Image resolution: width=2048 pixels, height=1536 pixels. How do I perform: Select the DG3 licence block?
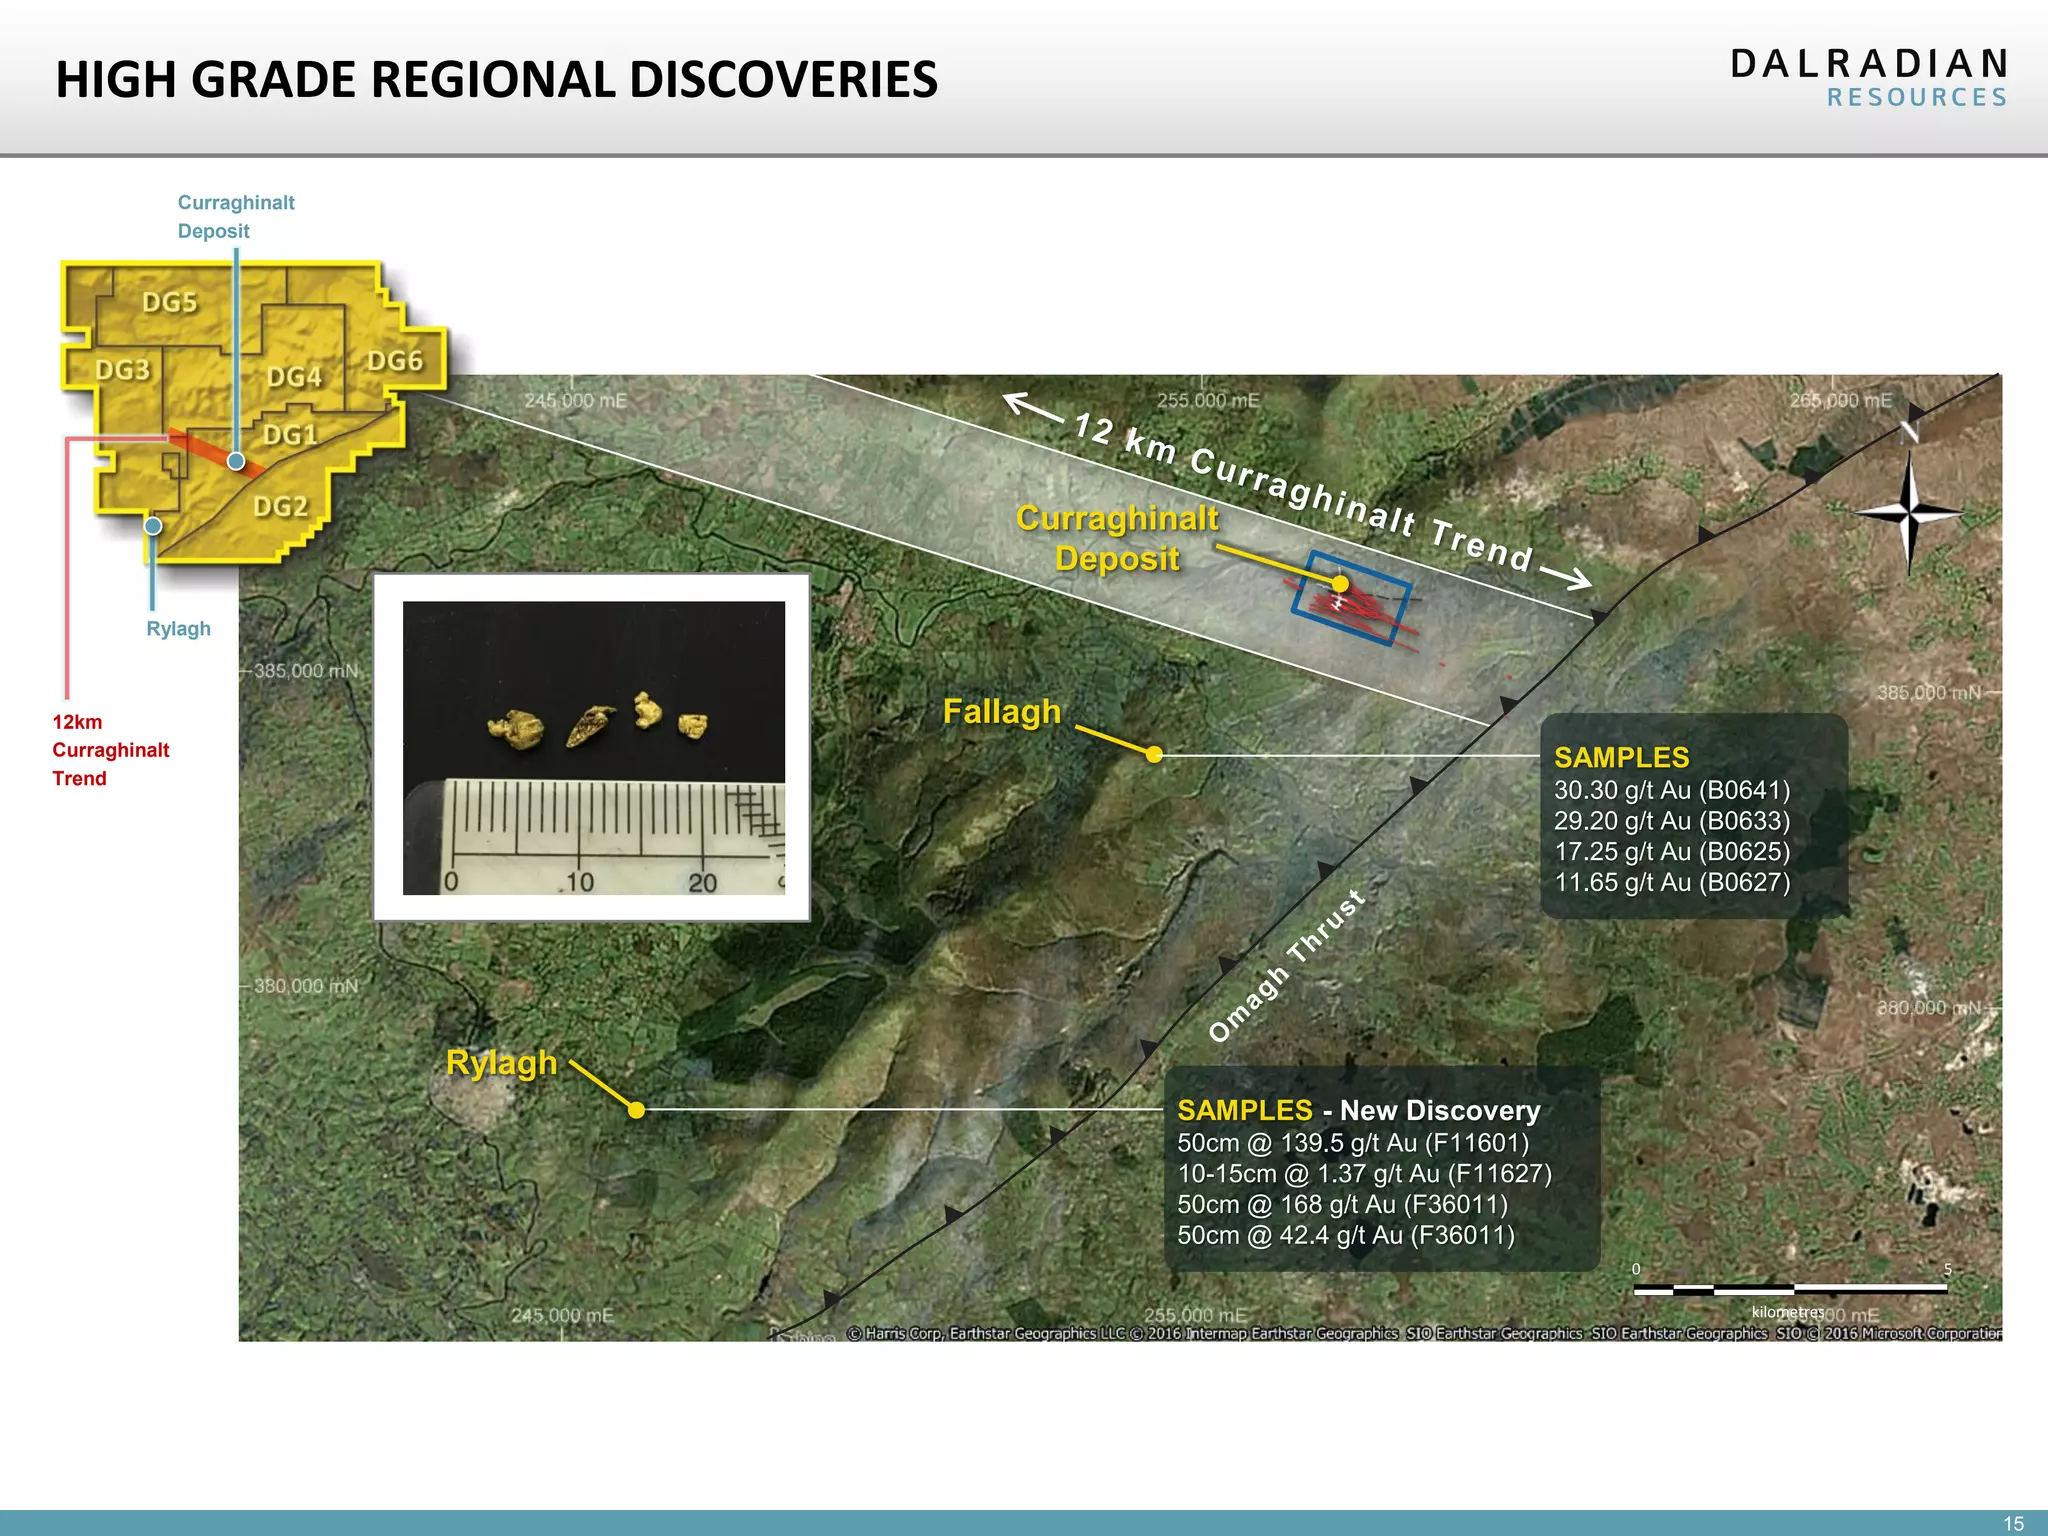[x=122, y=370]
